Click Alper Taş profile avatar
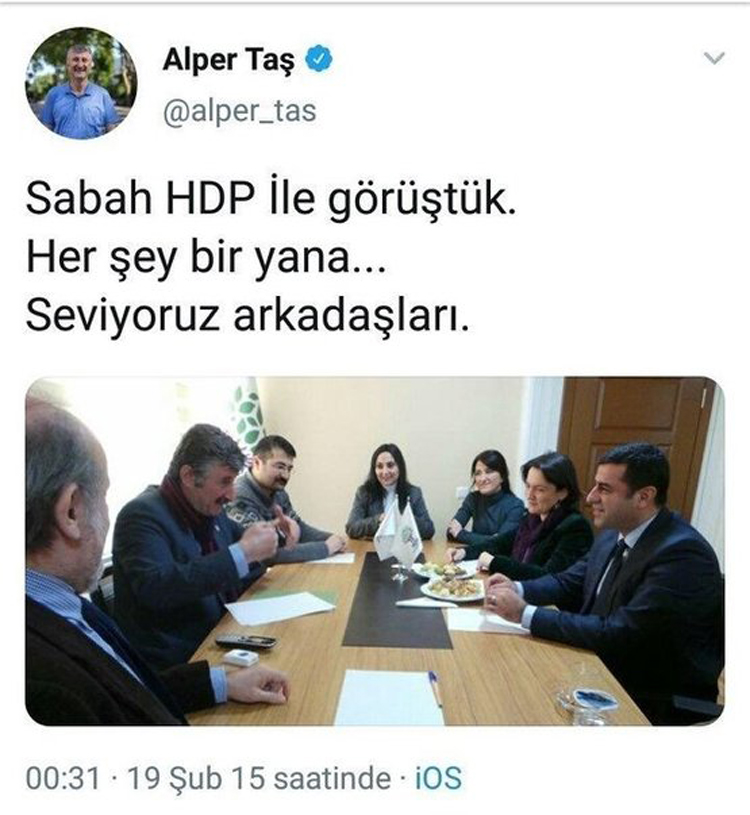 click(81, 83)
